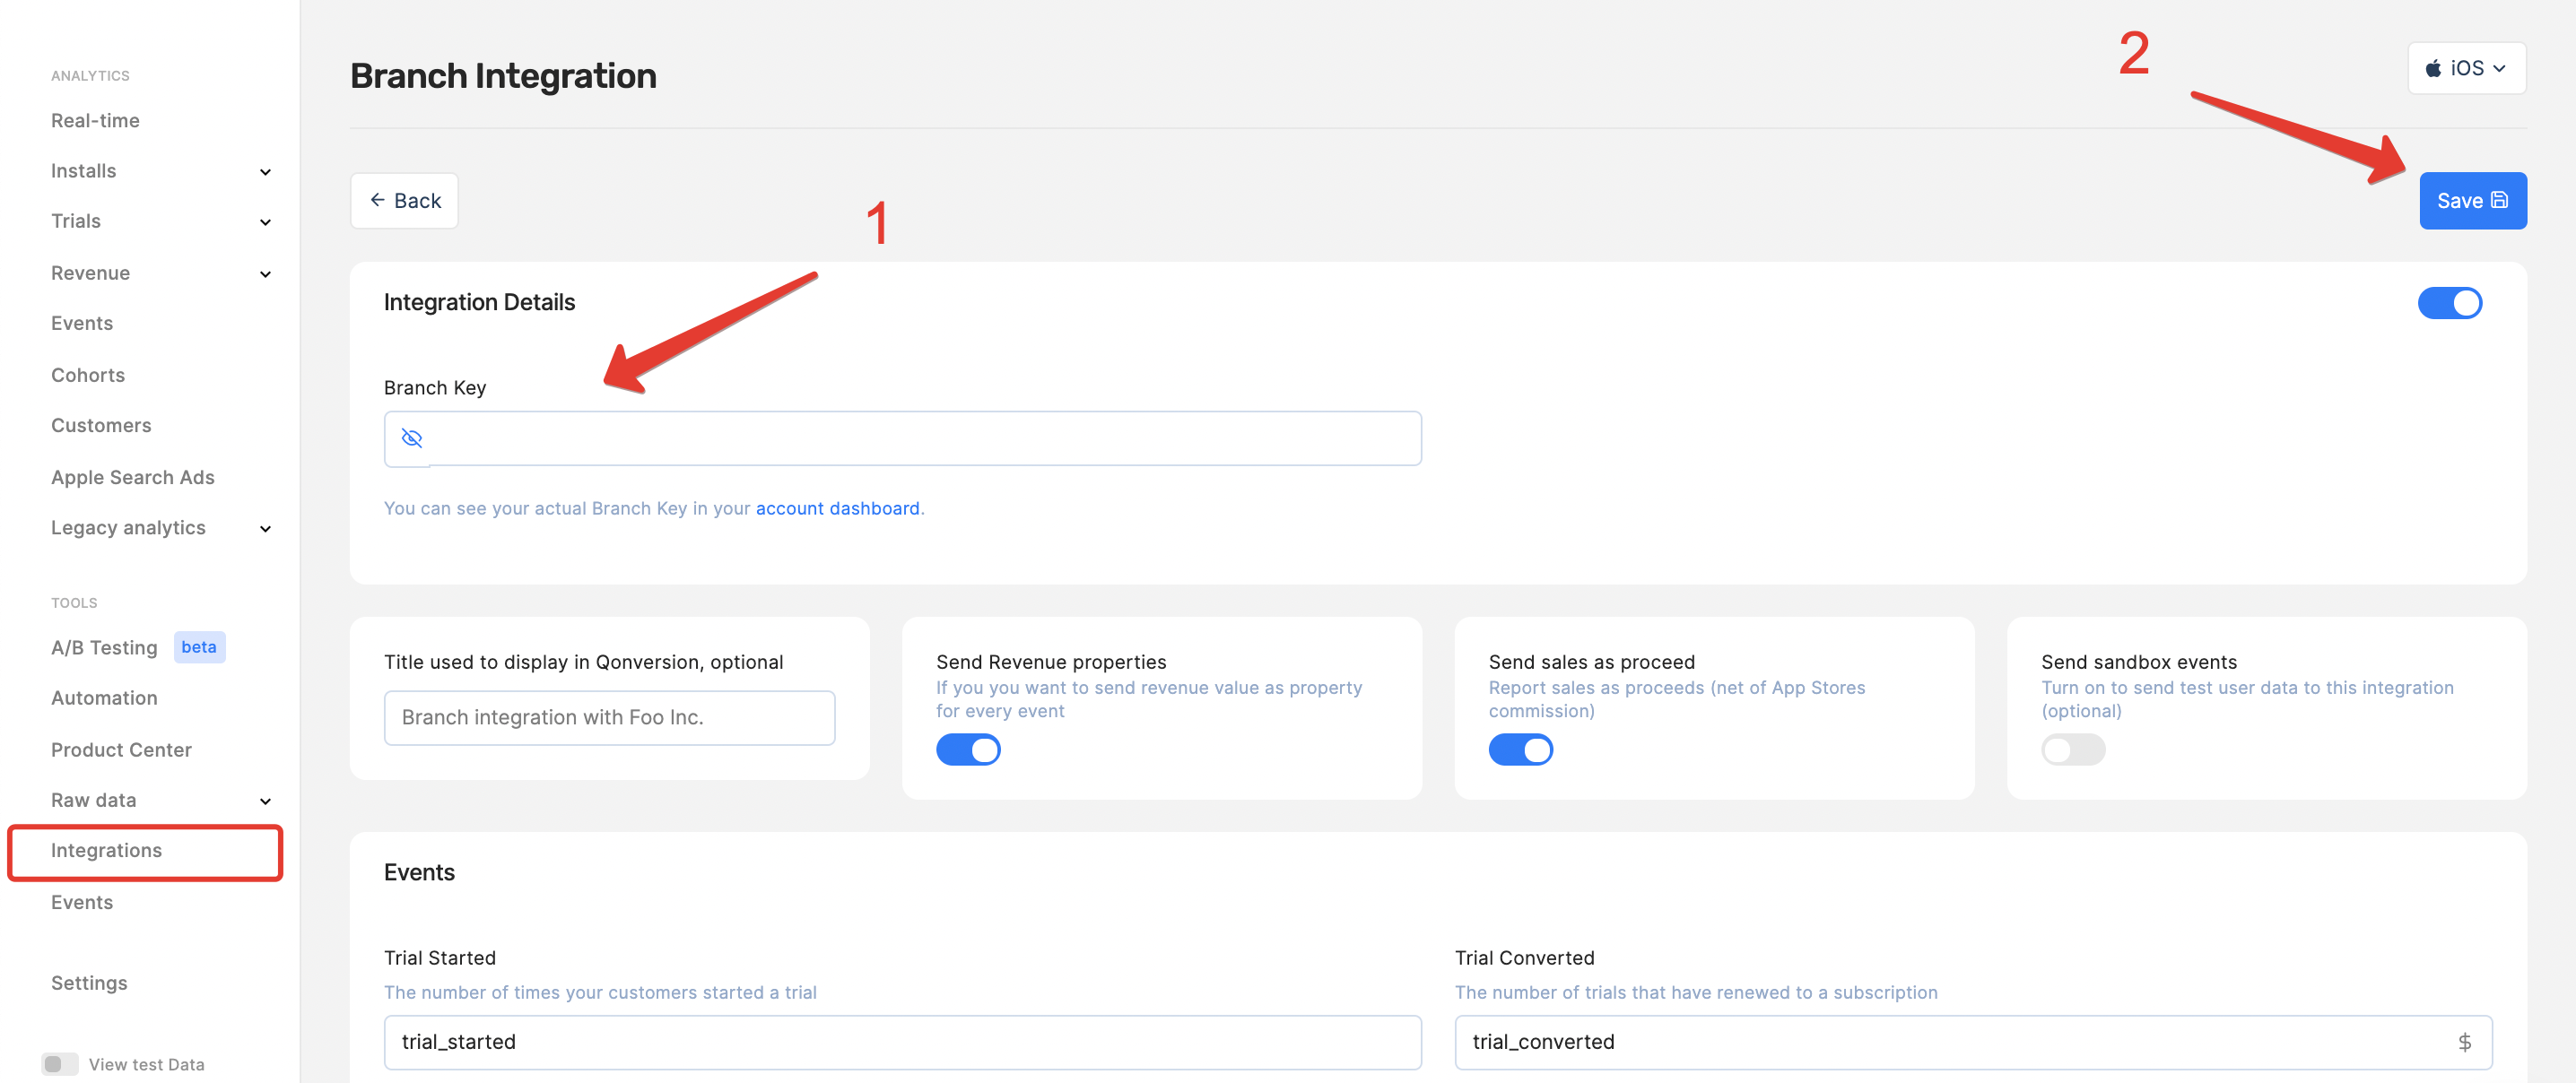Disable the Integration Details toggle
This screenshot has height=1083, width=2576.
pyautogui.click(x=2449, y=303)
